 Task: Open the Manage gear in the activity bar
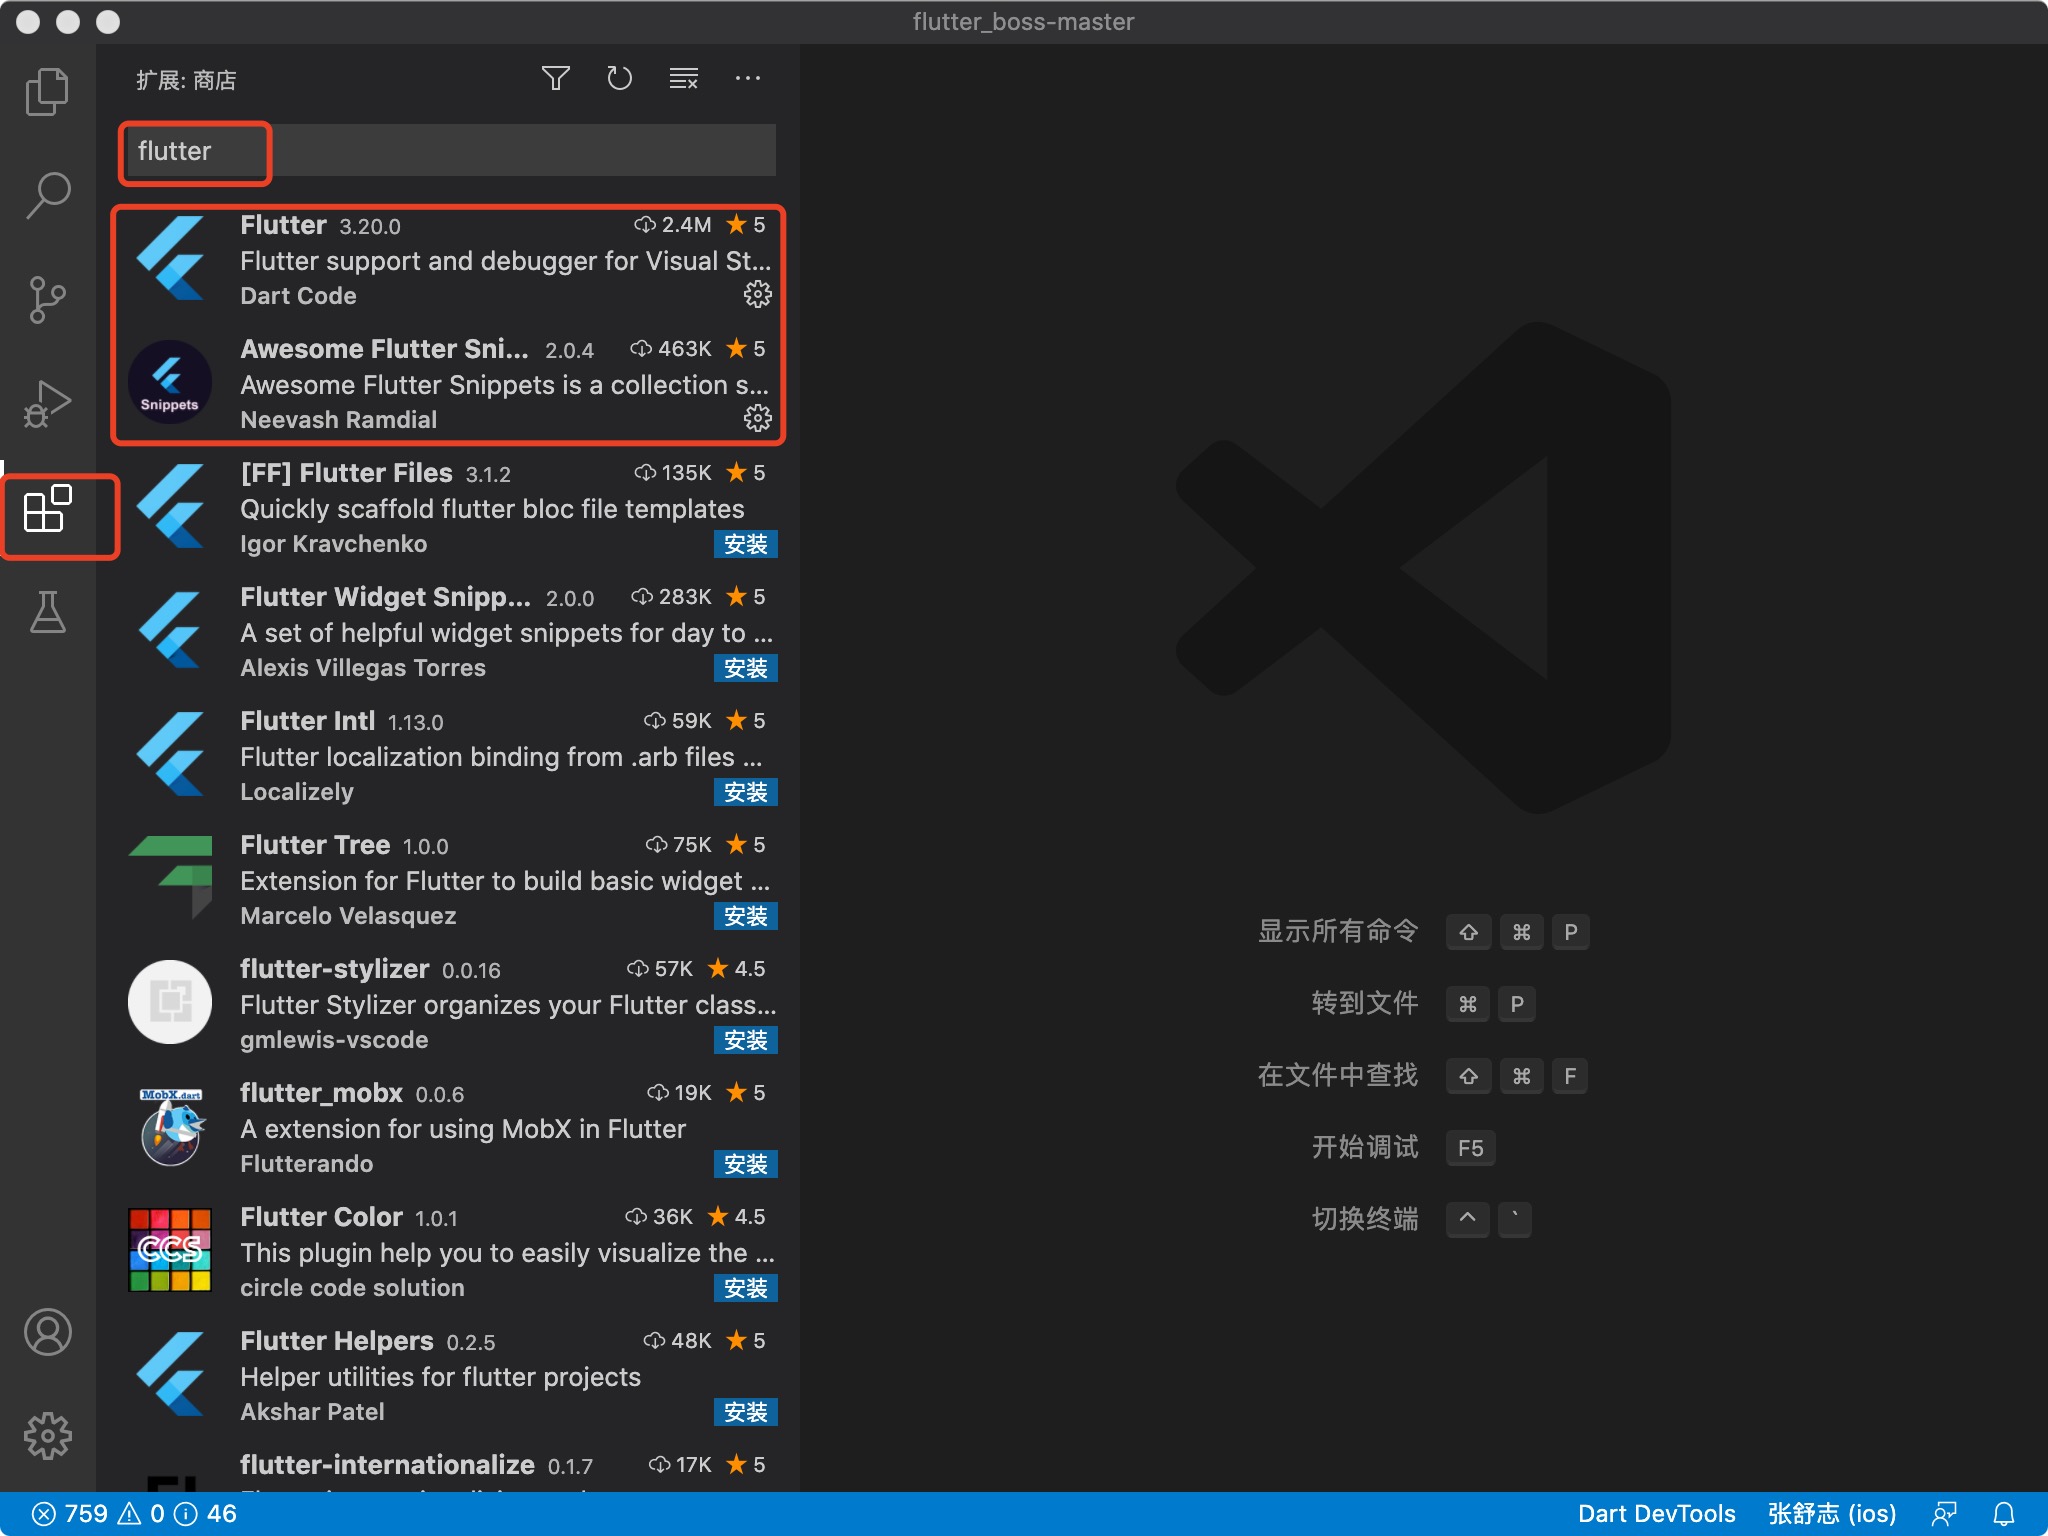(x=47, y=1436)
